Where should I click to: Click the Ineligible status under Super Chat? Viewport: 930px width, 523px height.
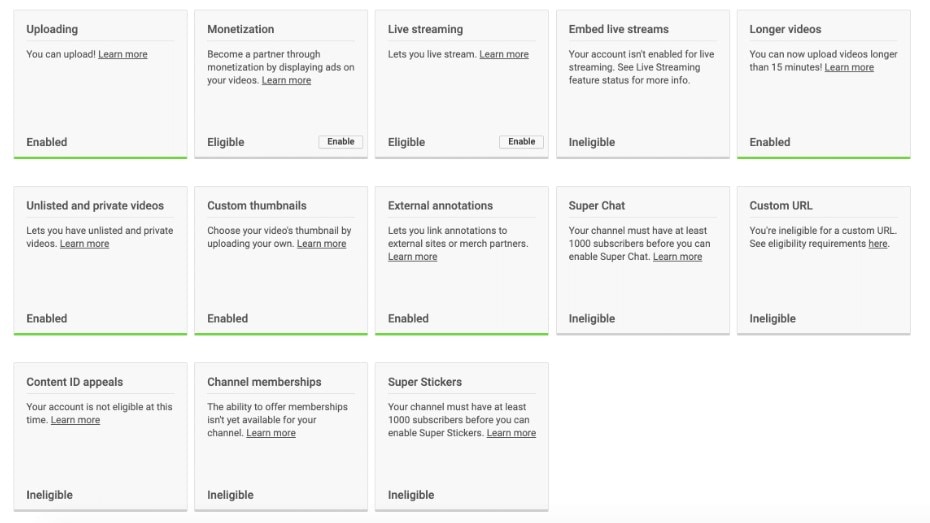pyautogui.click(x=591, y=319)
